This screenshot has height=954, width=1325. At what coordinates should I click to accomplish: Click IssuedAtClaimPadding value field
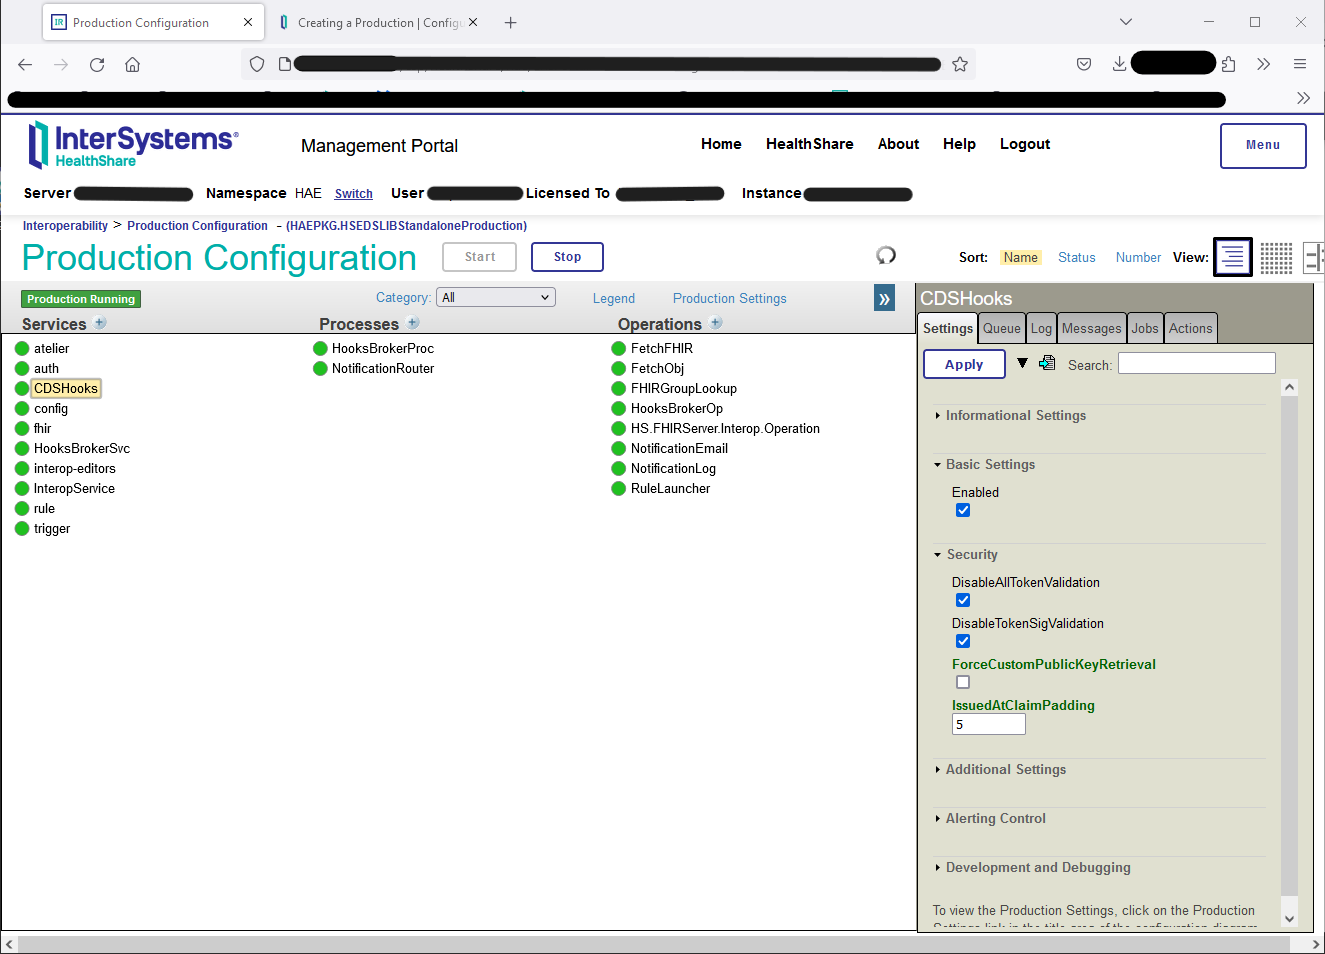(x=989, y=724)
